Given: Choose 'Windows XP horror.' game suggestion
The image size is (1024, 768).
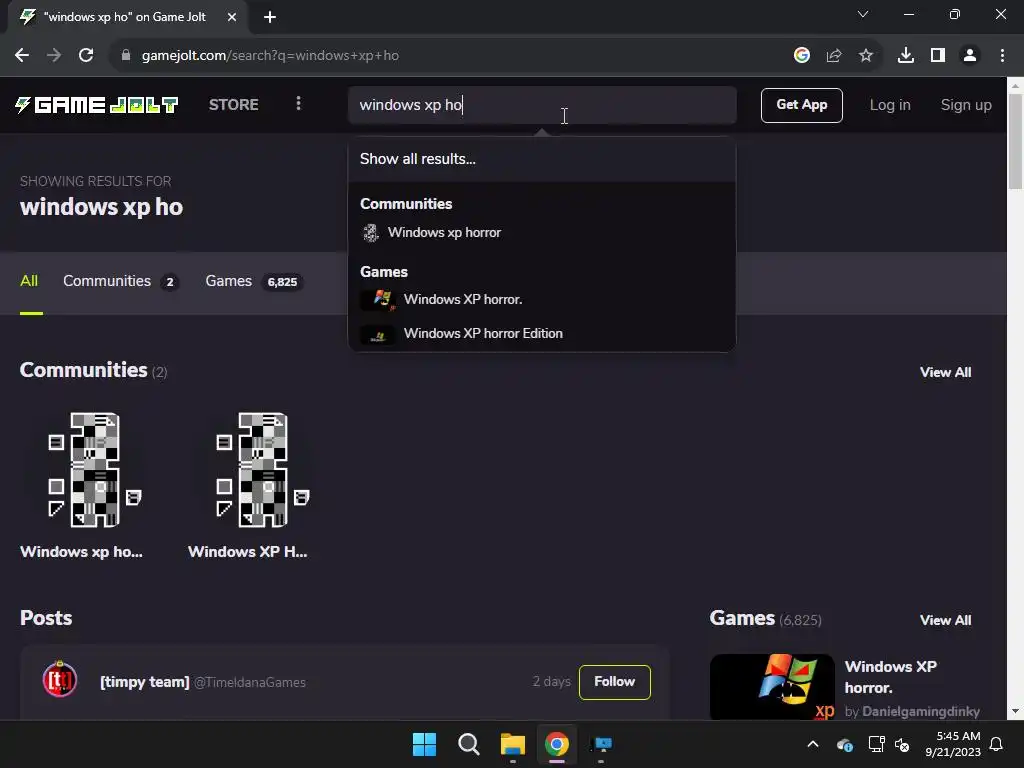Looking at the screenshot, I should pyautogui.click(x=542, y=299).
